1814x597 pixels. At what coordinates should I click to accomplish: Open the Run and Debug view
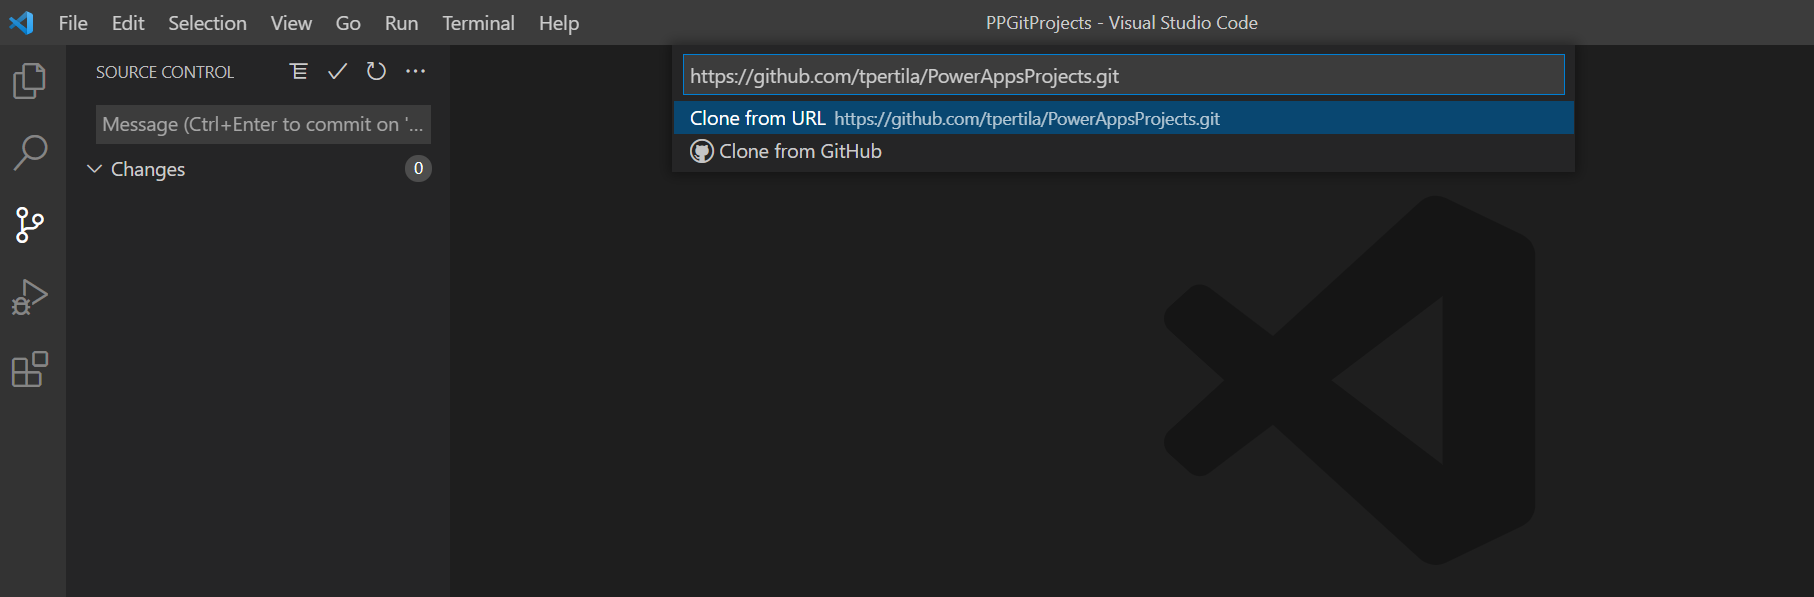coord(30,297)
